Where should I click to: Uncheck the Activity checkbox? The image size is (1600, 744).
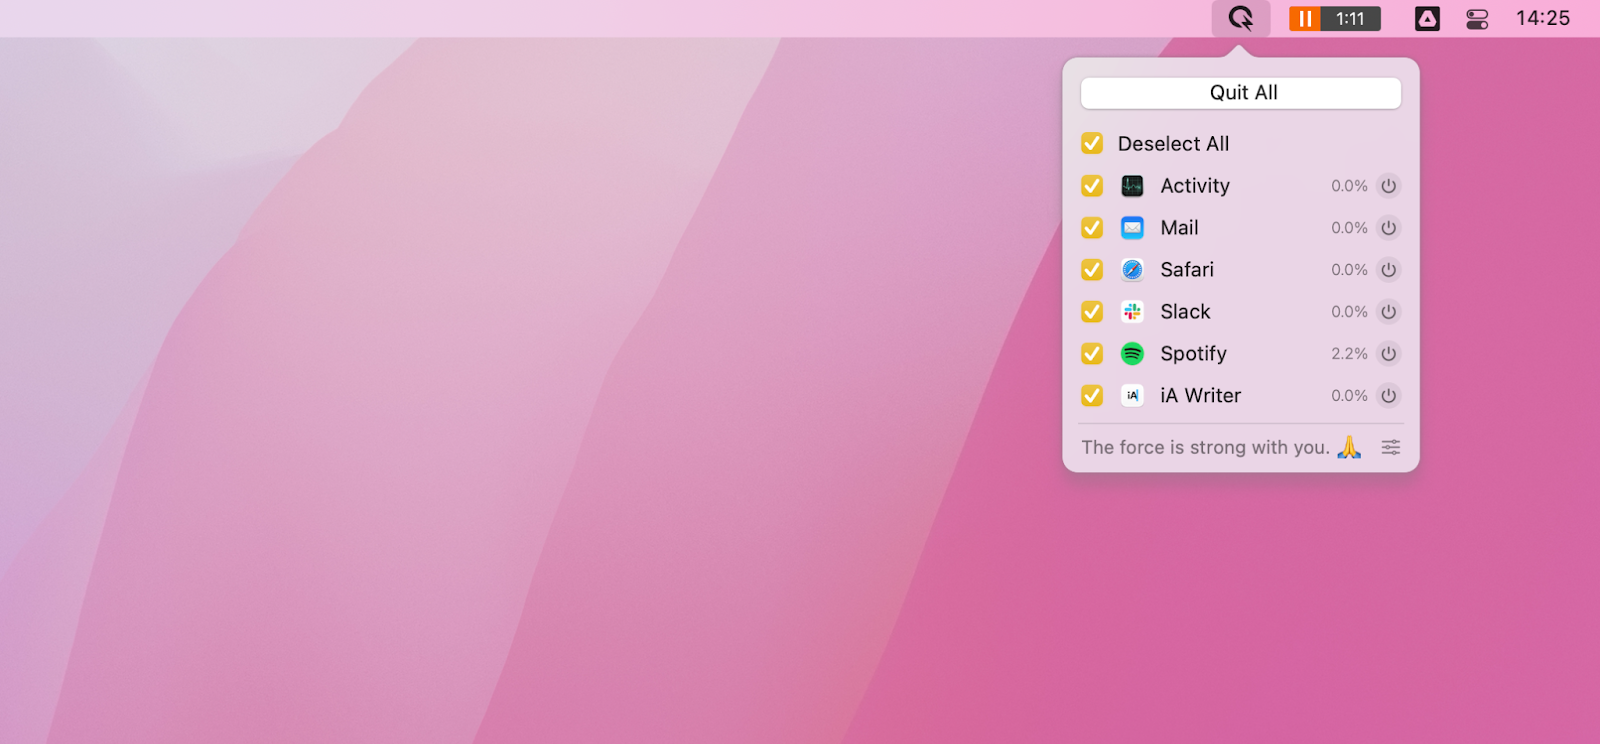point(1092,186)
